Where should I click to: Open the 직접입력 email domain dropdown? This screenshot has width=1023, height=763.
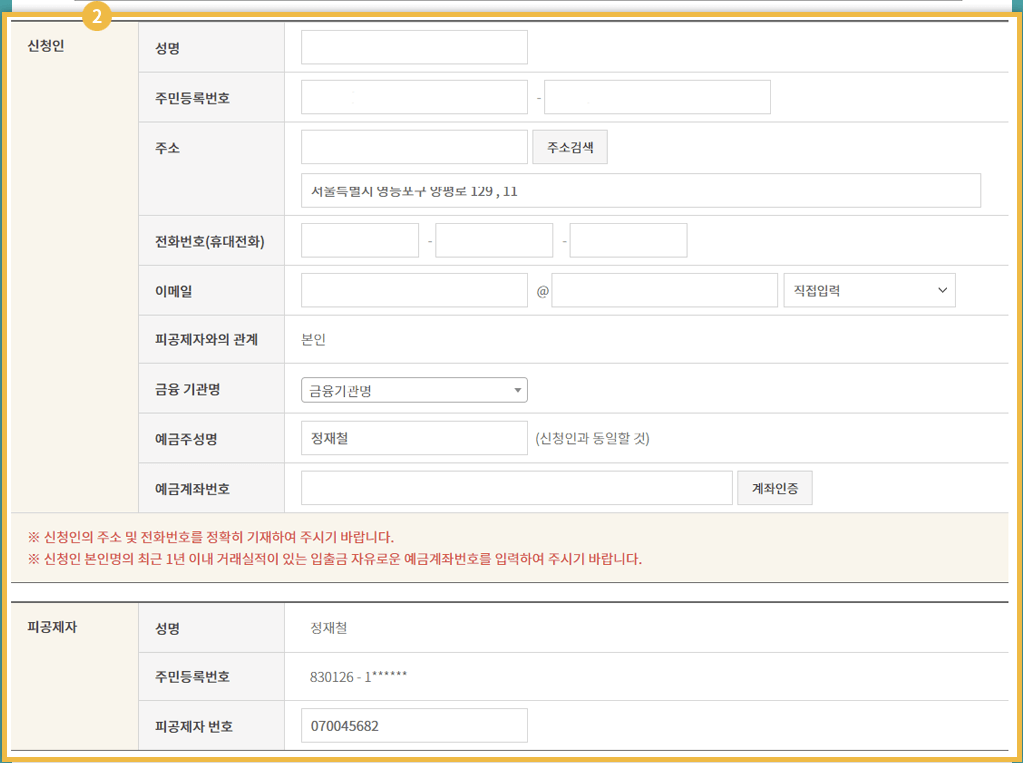[870, 290]
